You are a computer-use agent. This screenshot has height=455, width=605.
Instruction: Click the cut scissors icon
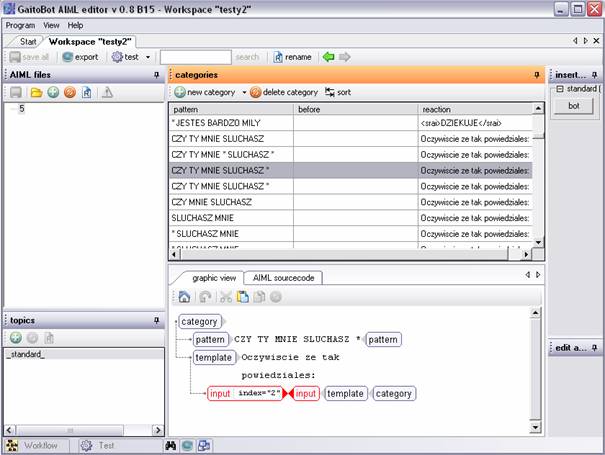point(225,297)
